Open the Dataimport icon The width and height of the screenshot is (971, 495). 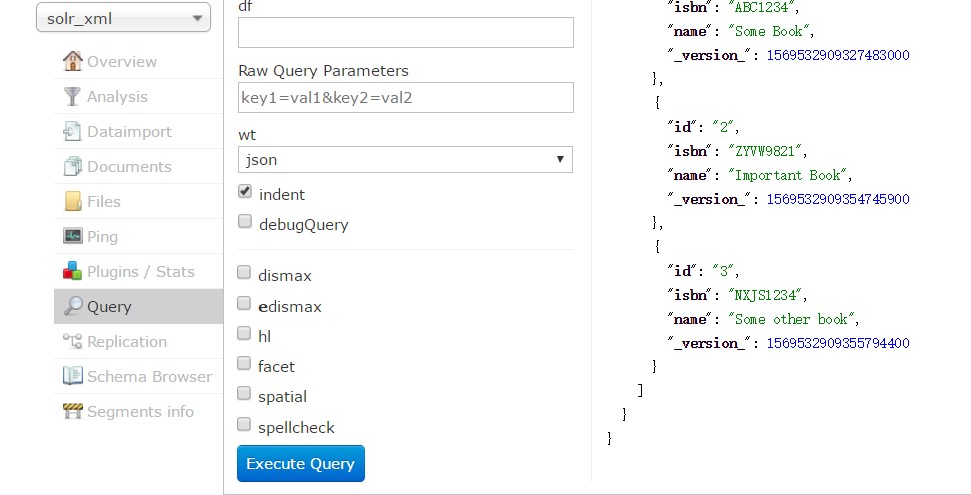pos(72,131)
